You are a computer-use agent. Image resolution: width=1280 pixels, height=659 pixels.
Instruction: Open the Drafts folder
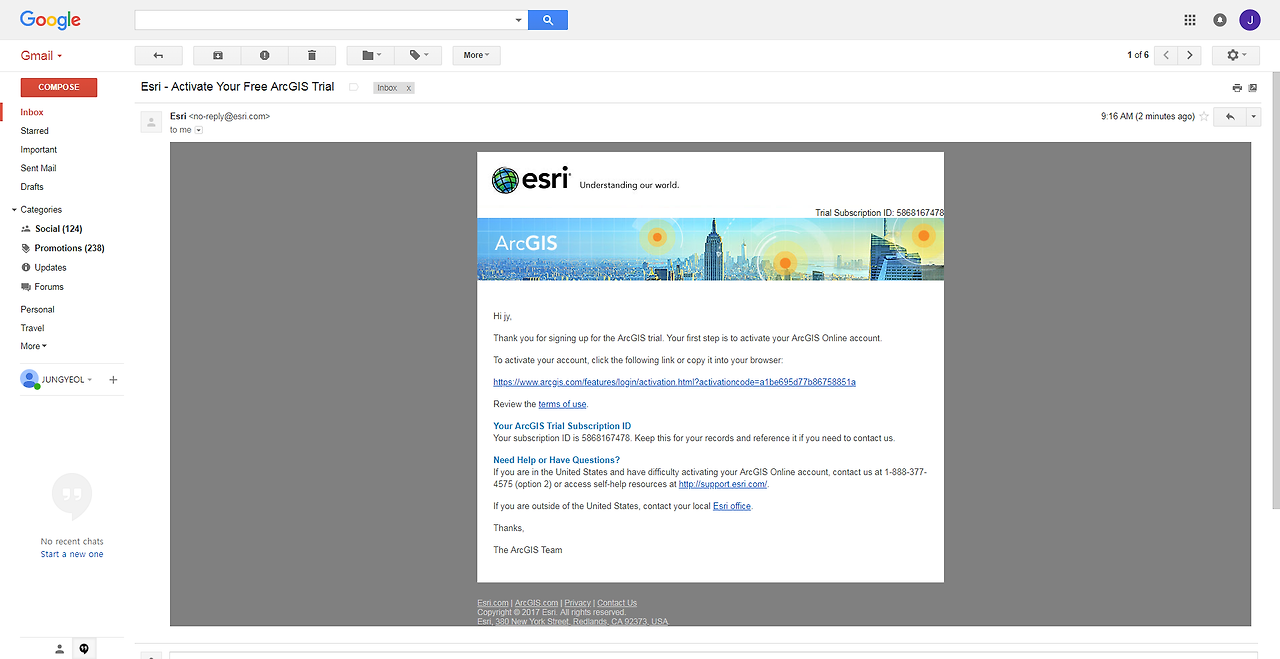pos(32,187)
